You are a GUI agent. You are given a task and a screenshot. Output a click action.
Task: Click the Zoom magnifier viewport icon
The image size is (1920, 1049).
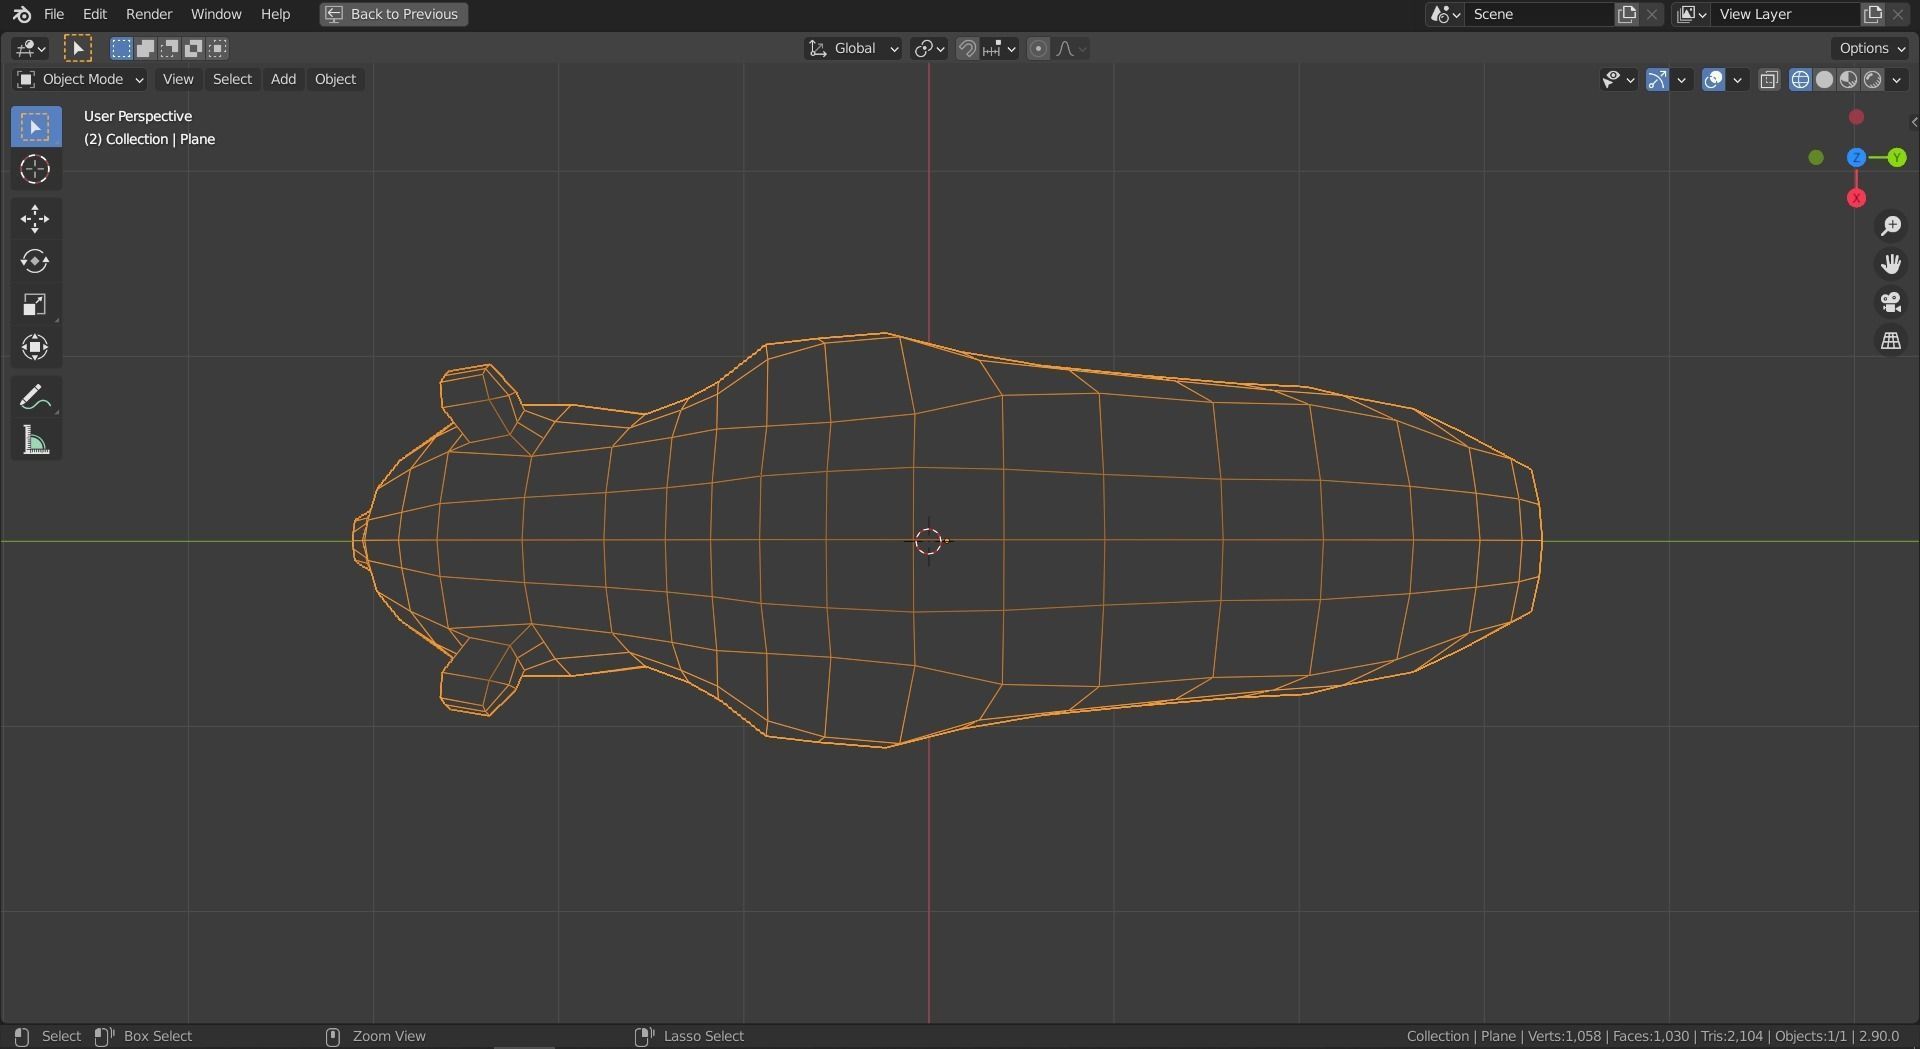coord(1890,226)
